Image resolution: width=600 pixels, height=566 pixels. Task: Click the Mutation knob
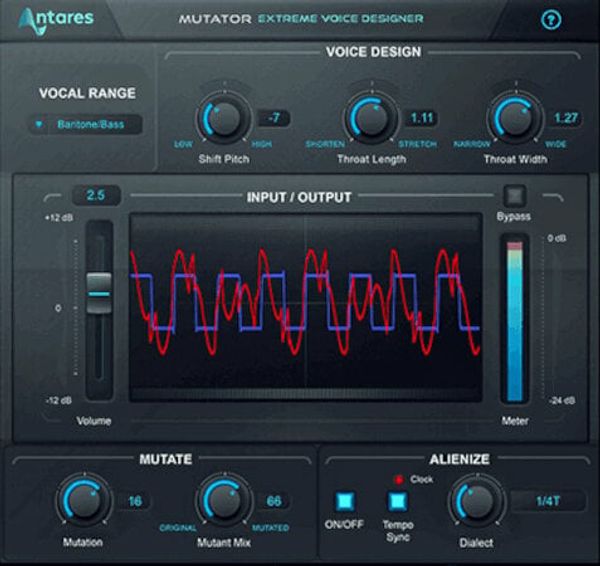[x=84, y=500]
